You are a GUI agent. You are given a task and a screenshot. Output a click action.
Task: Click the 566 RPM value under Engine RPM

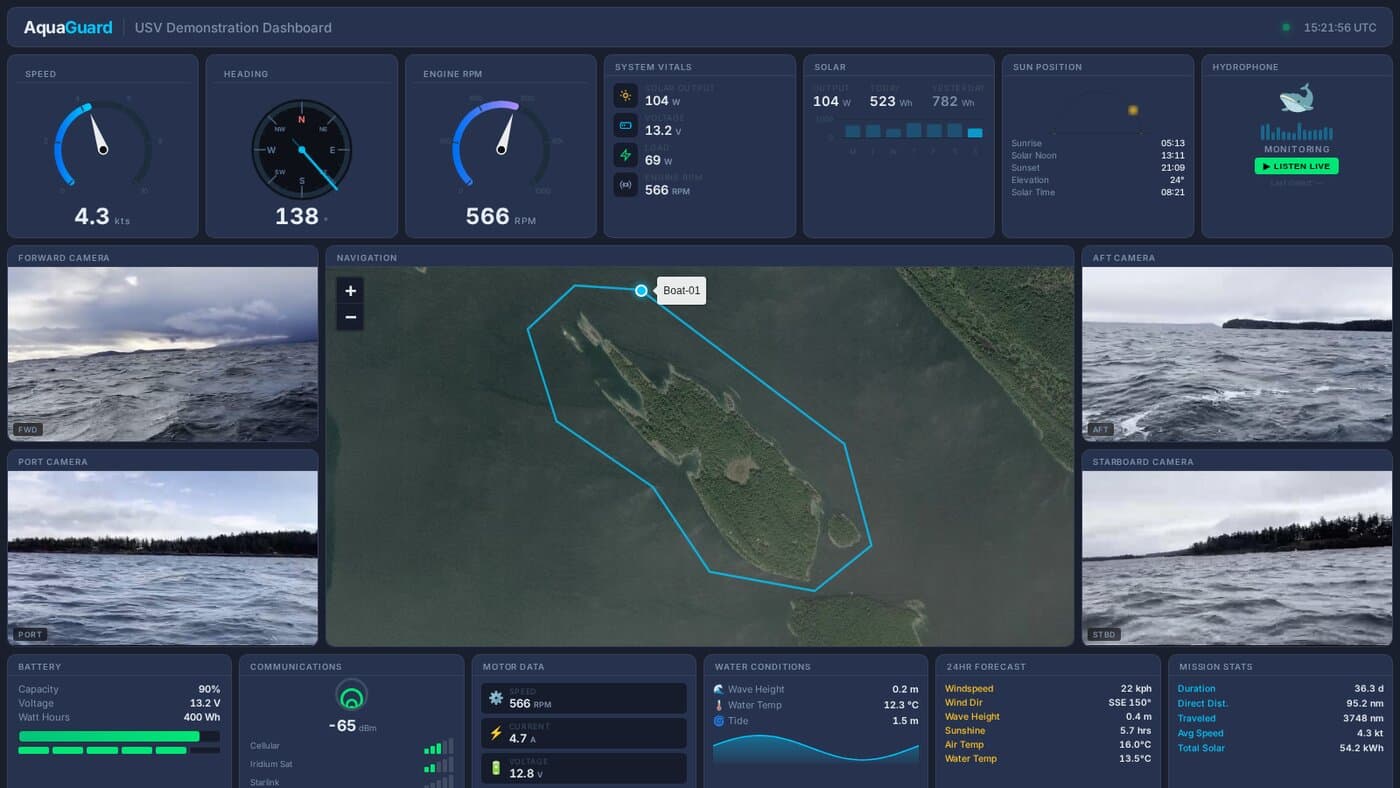click(501, 216)
